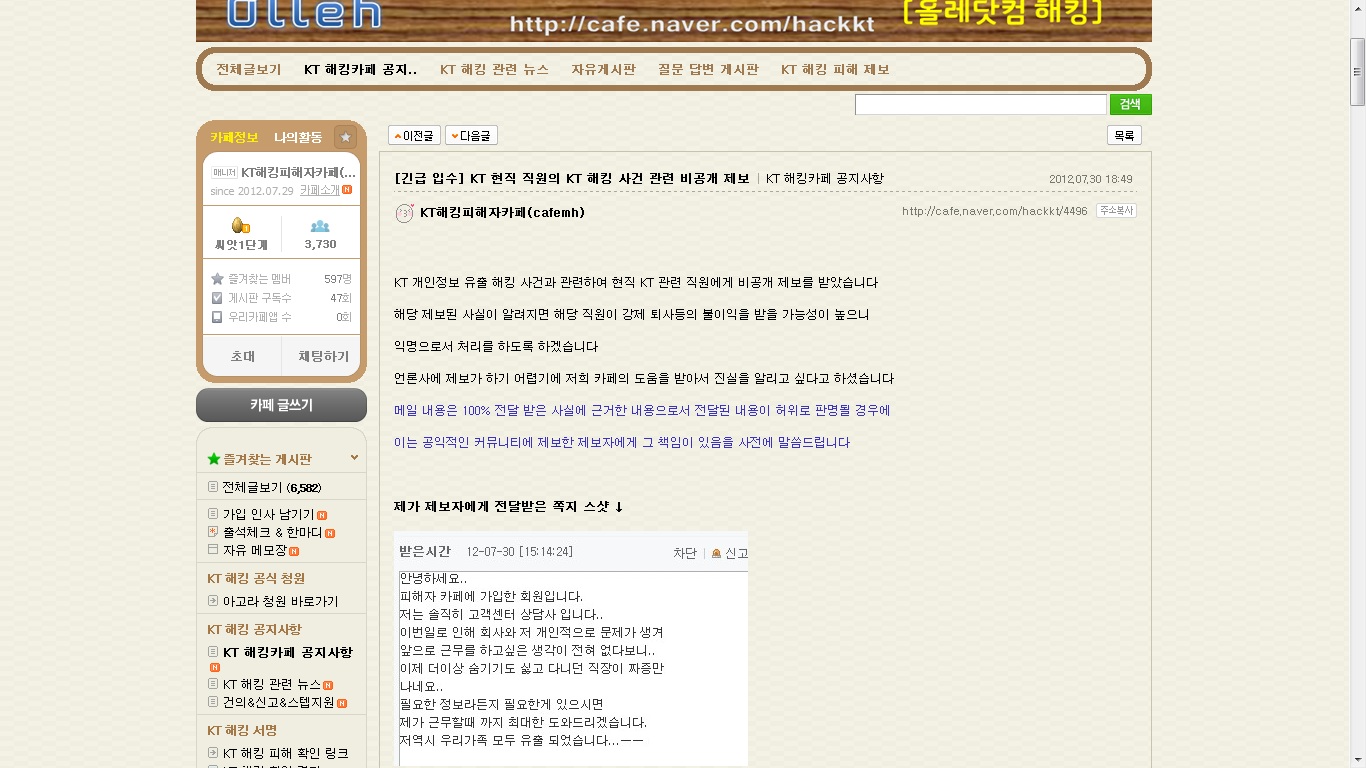Screen dimensions: 1366x768
Task: Click the seed level 씨앗1단계 egg icon
Action: pos(240,225)
